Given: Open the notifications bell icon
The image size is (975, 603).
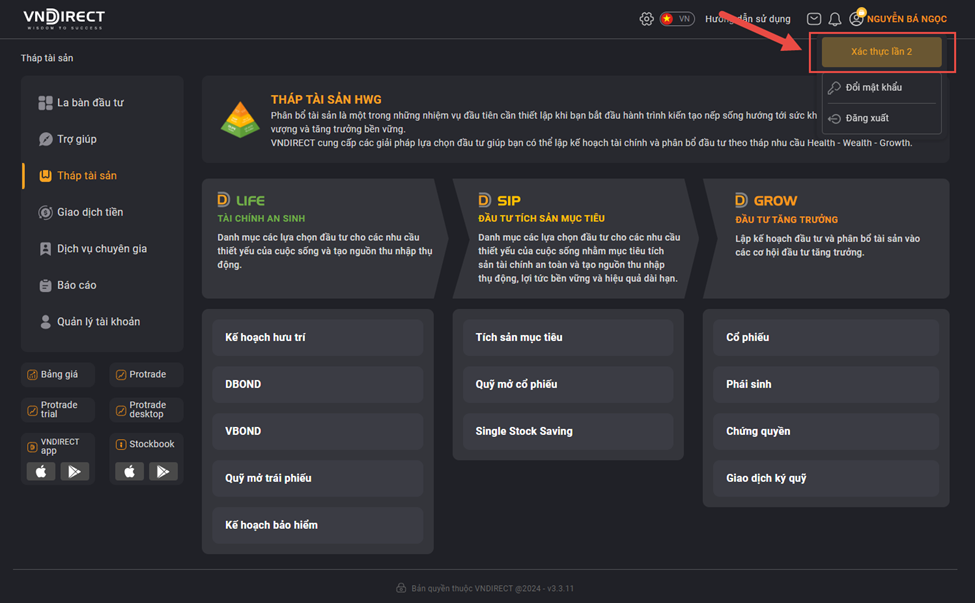Looking at the screenshot, I should 834,19.
